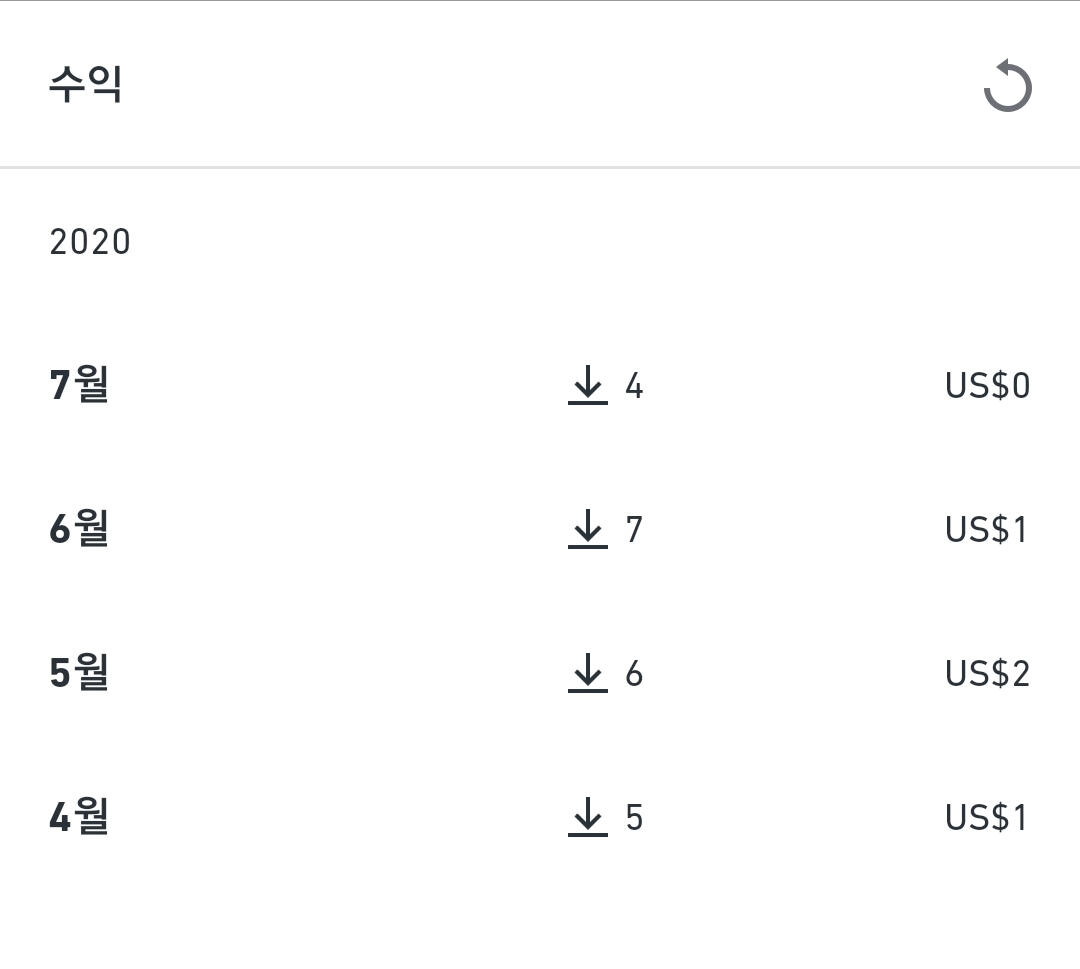Click download count 6 for 5월

tap(634, 674)
